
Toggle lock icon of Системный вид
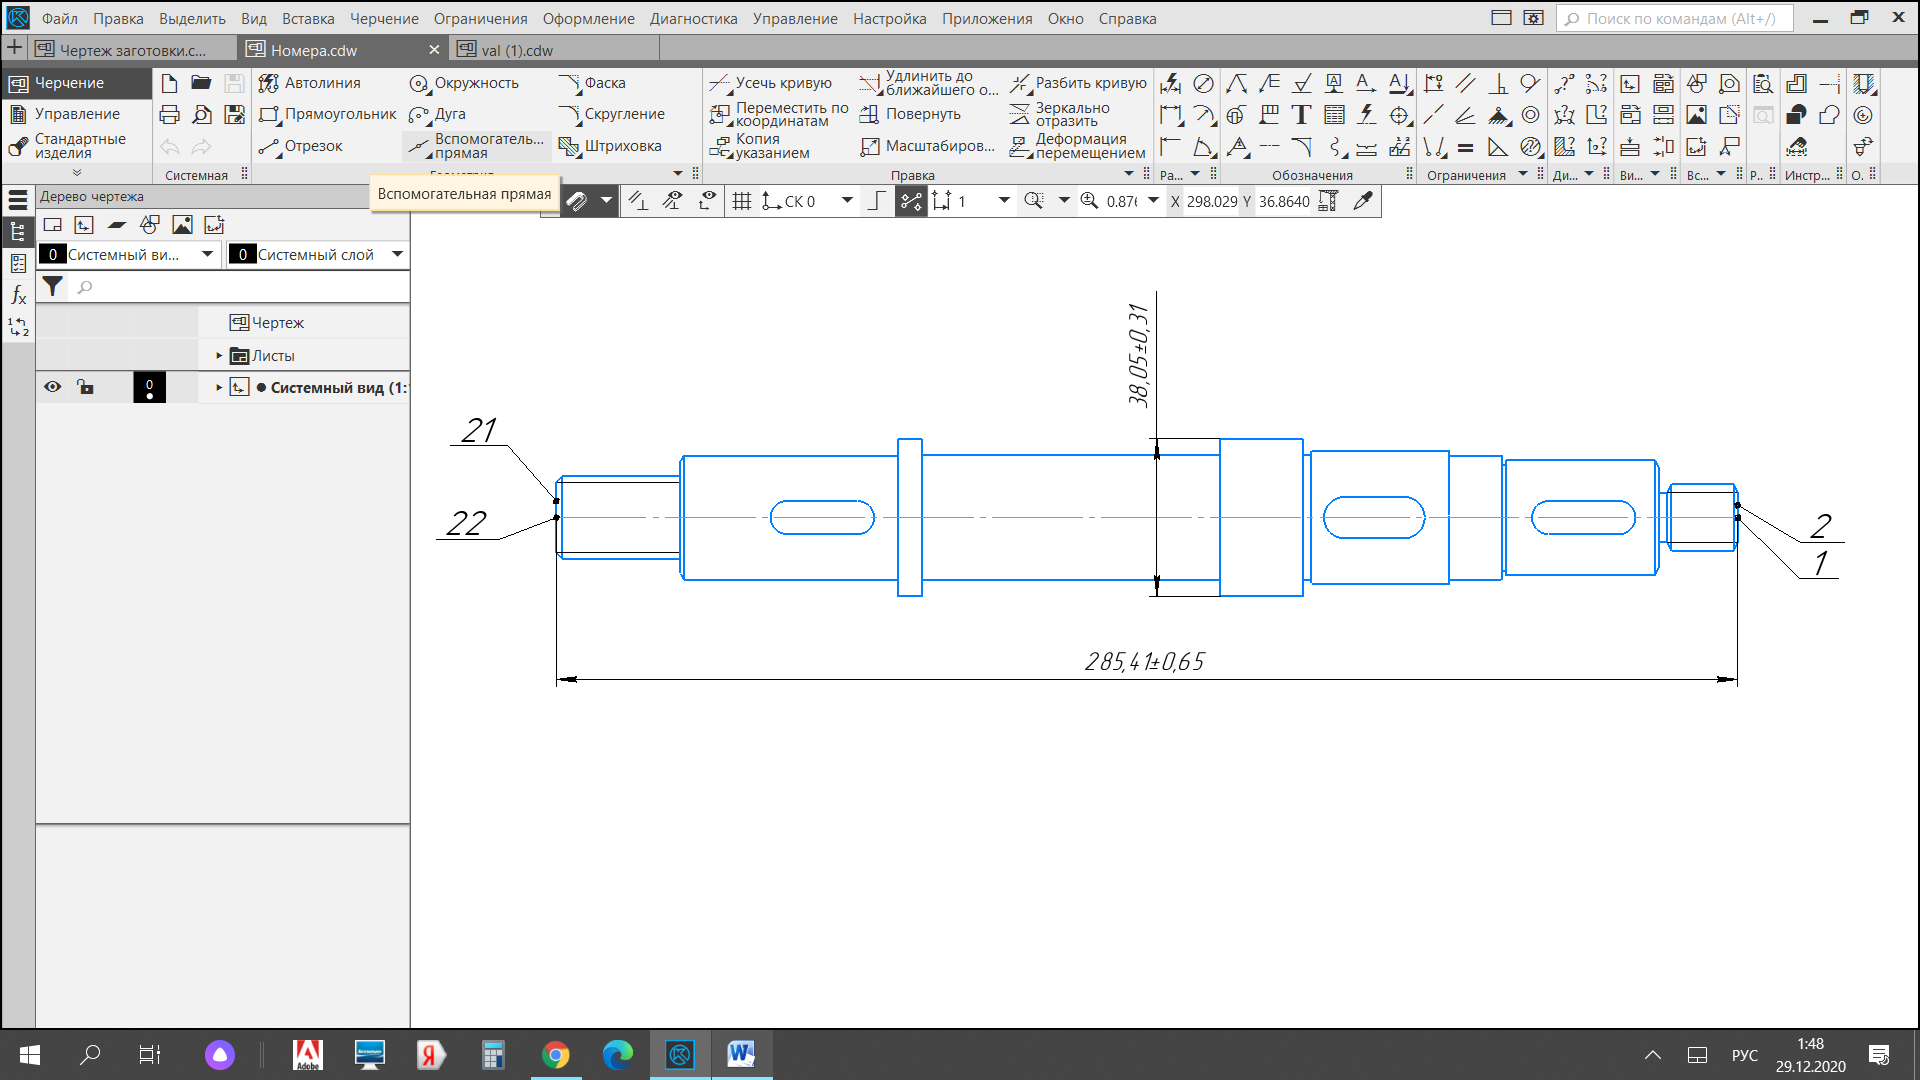click(86, 387)
